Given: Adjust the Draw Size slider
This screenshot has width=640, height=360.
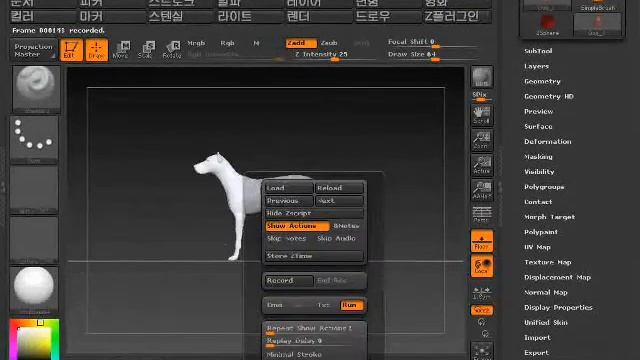Looking at the screenshot, I should click(433, 56).
